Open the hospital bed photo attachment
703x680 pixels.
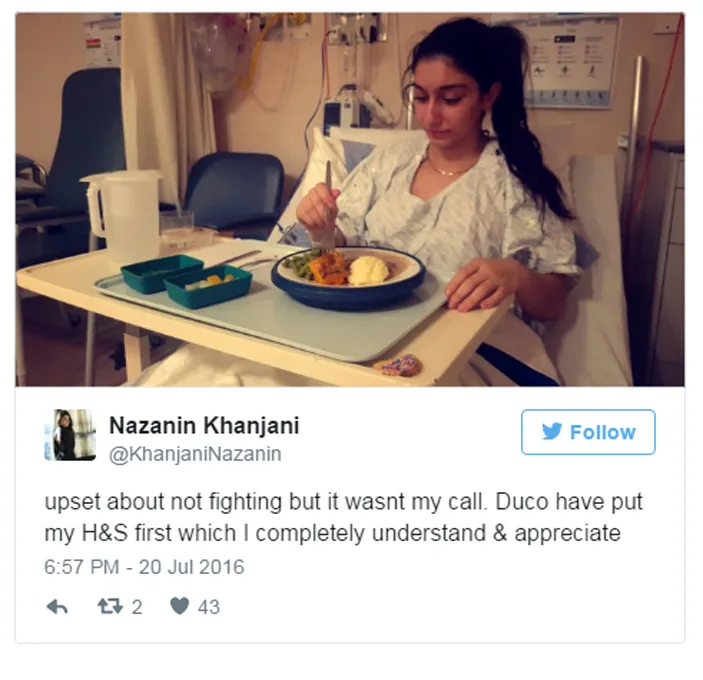pyautogui.click(x=350, y=199)
